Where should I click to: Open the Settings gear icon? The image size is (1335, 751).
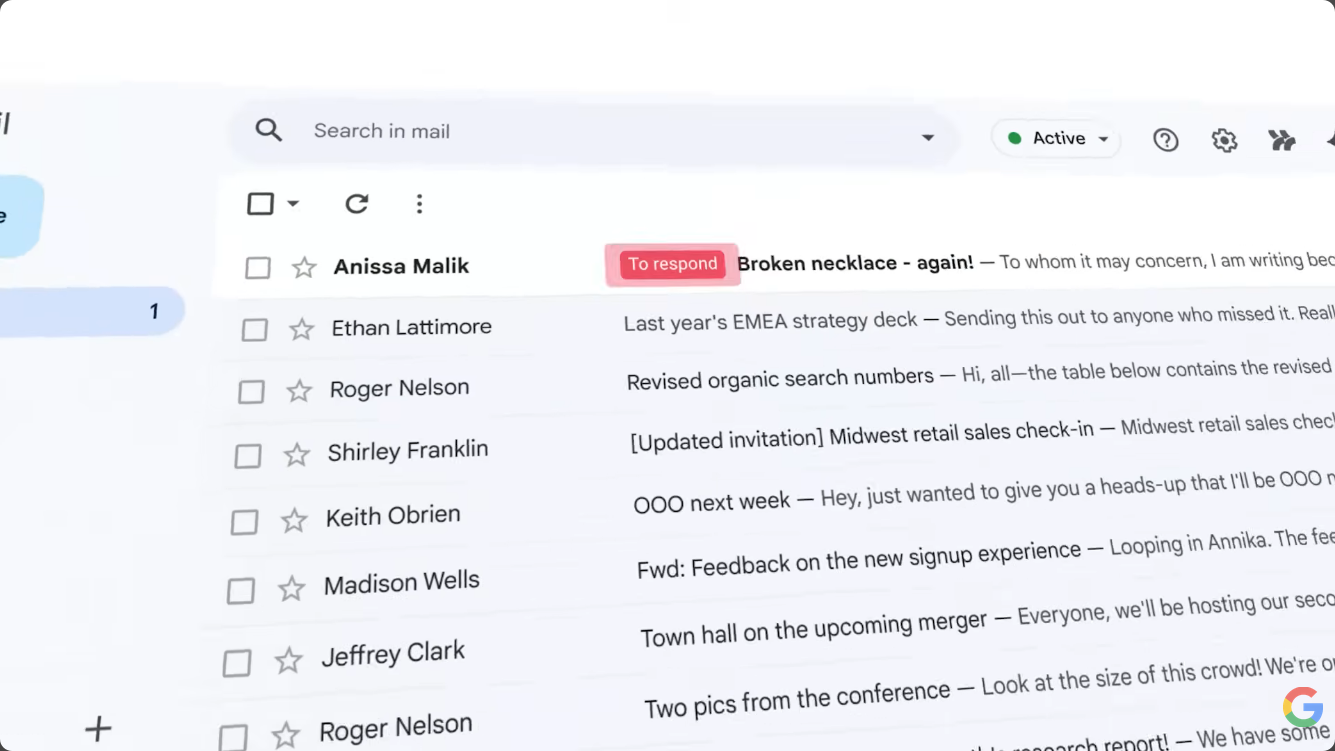(x=1224, y=140)
